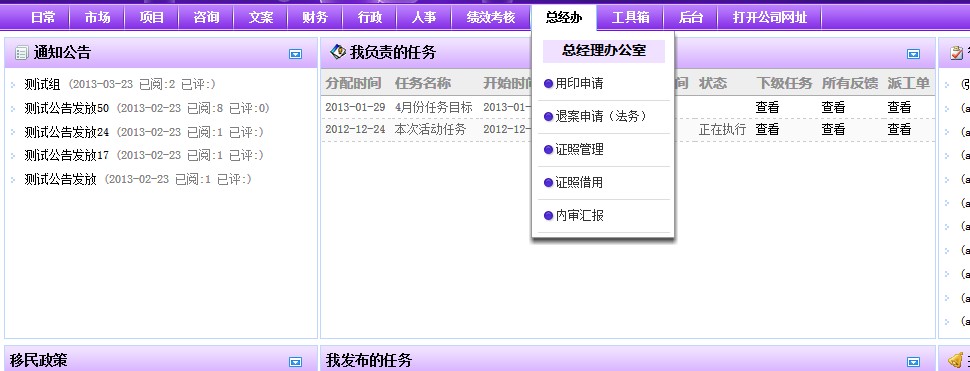Click the bullet arrow beside 测试公告发放24
The height and width of the screenshot is (371, 970).
coord(13,133)
